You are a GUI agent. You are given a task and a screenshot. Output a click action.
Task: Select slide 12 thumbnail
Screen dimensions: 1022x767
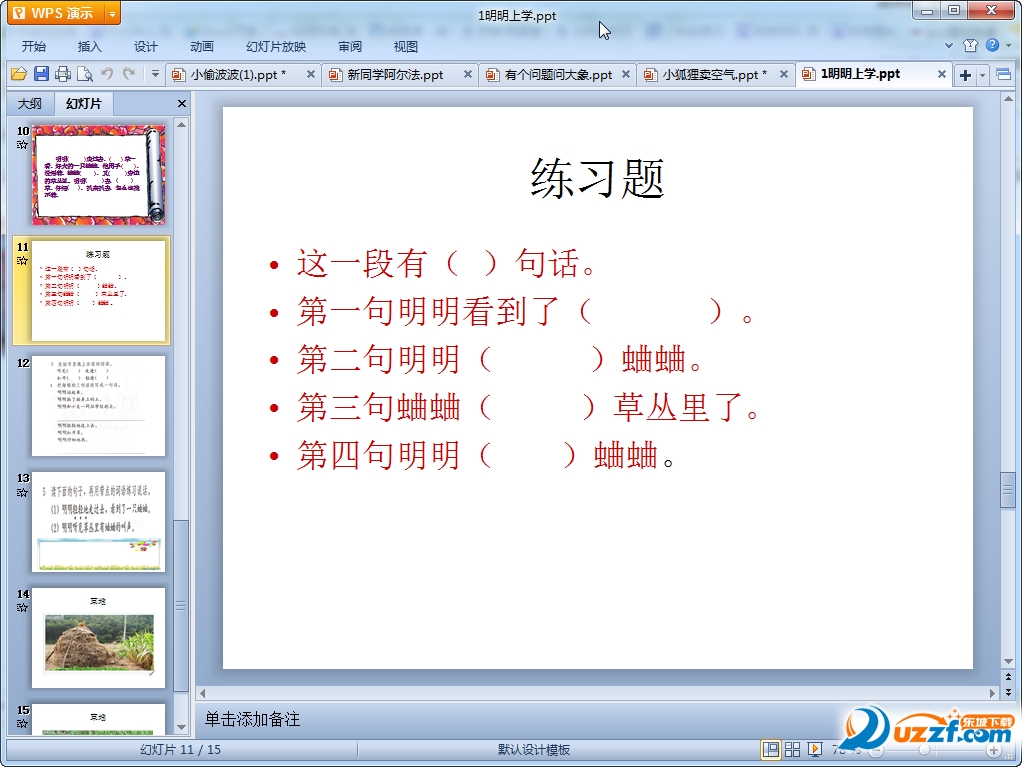(98, 406)
